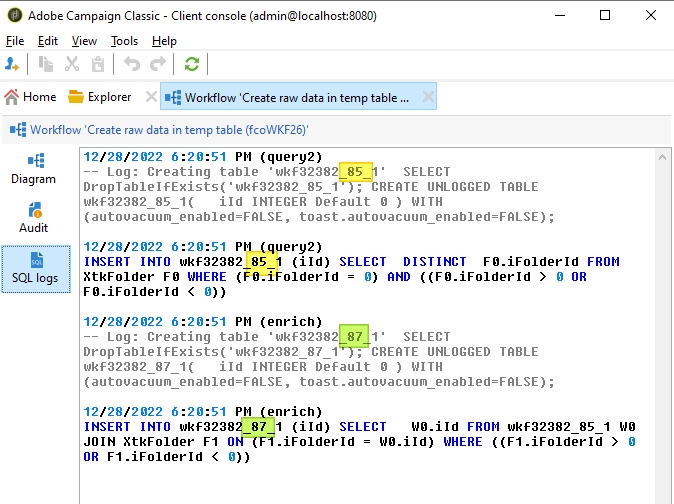Open the Edit menu
Screen dimensions: 674x504
(48, 41)
